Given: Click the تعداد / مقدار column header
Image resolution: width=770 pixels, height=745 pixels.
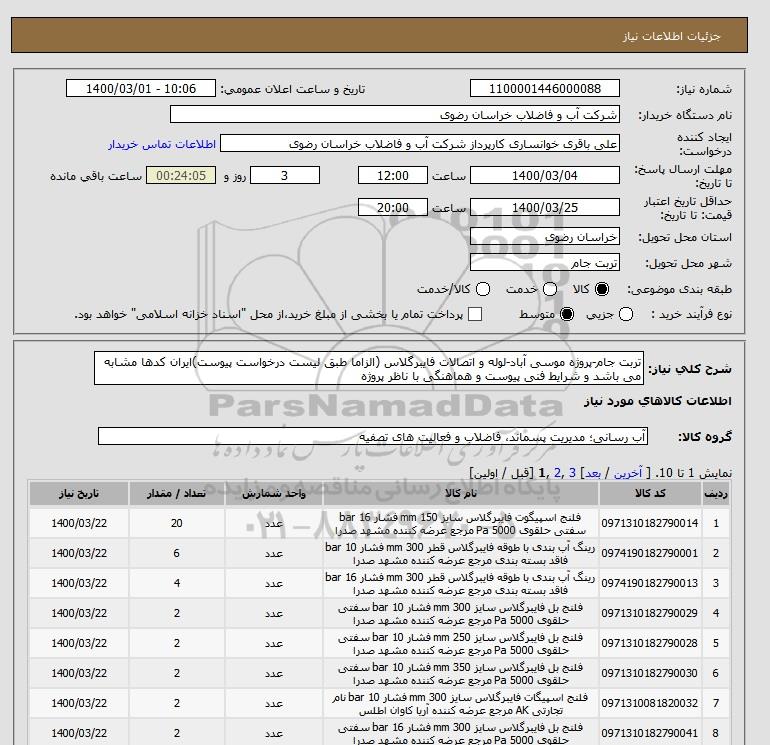Looking at the screenshot, I should [176, 494].
